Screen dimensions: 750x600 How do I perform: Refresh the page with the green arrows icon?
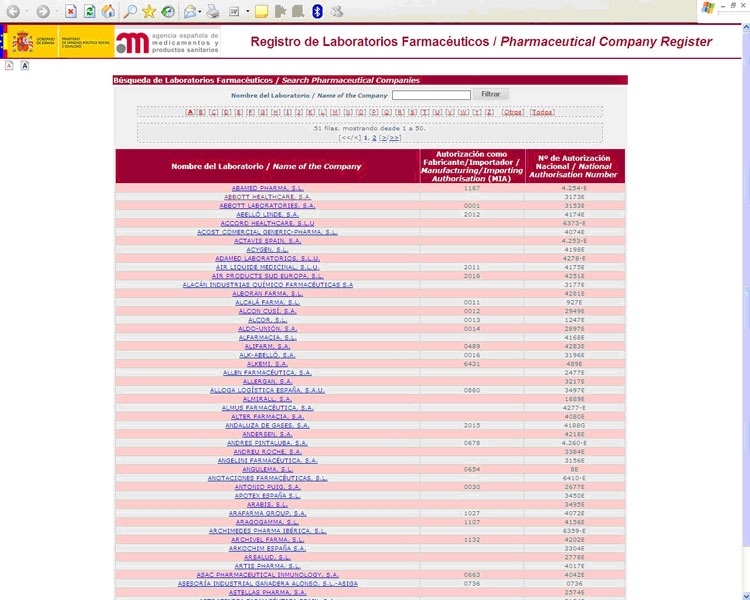click(x=89, y=11)
